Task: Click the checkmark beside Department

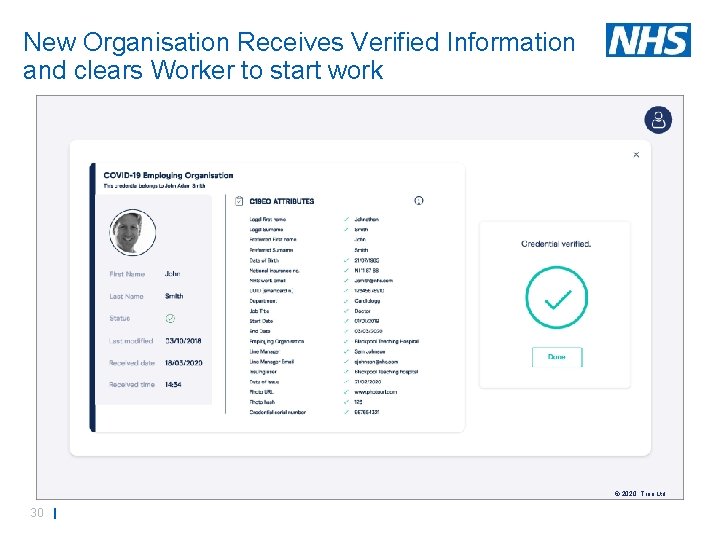Action: [346, 301]
